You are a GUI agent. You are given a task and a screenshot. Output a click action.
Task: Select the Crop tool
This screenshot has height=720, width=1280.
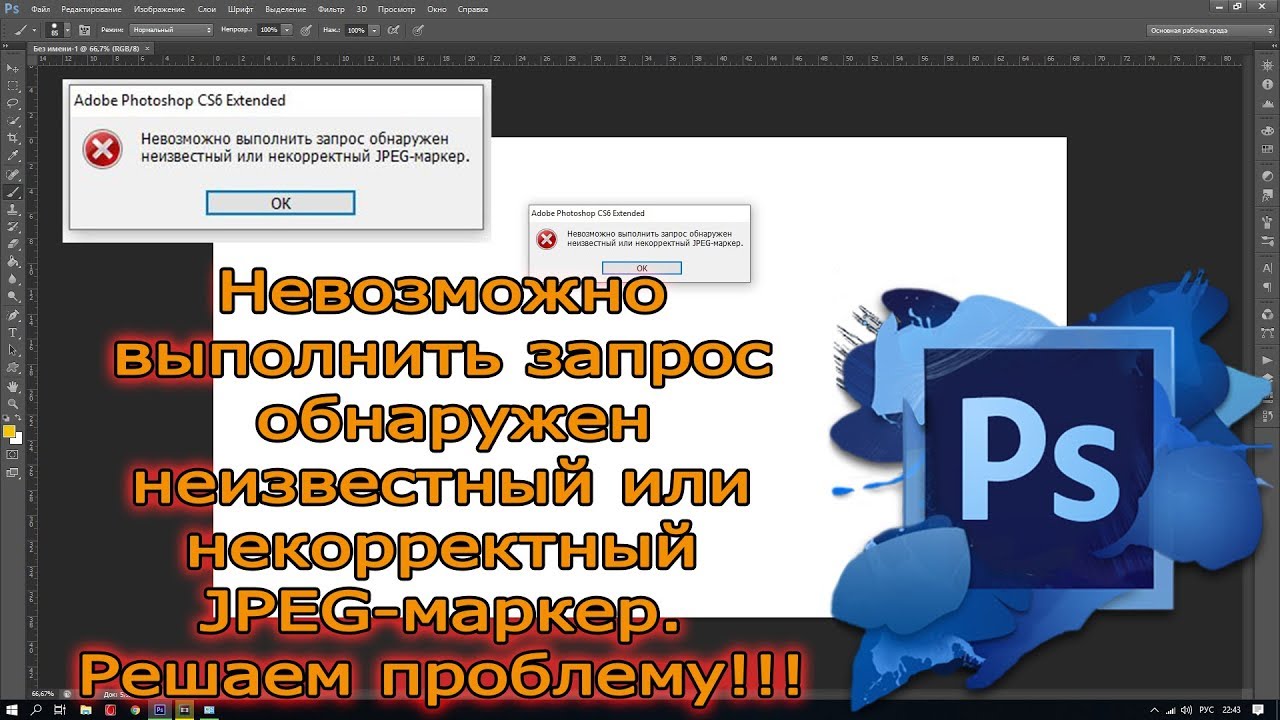(13, 138)
